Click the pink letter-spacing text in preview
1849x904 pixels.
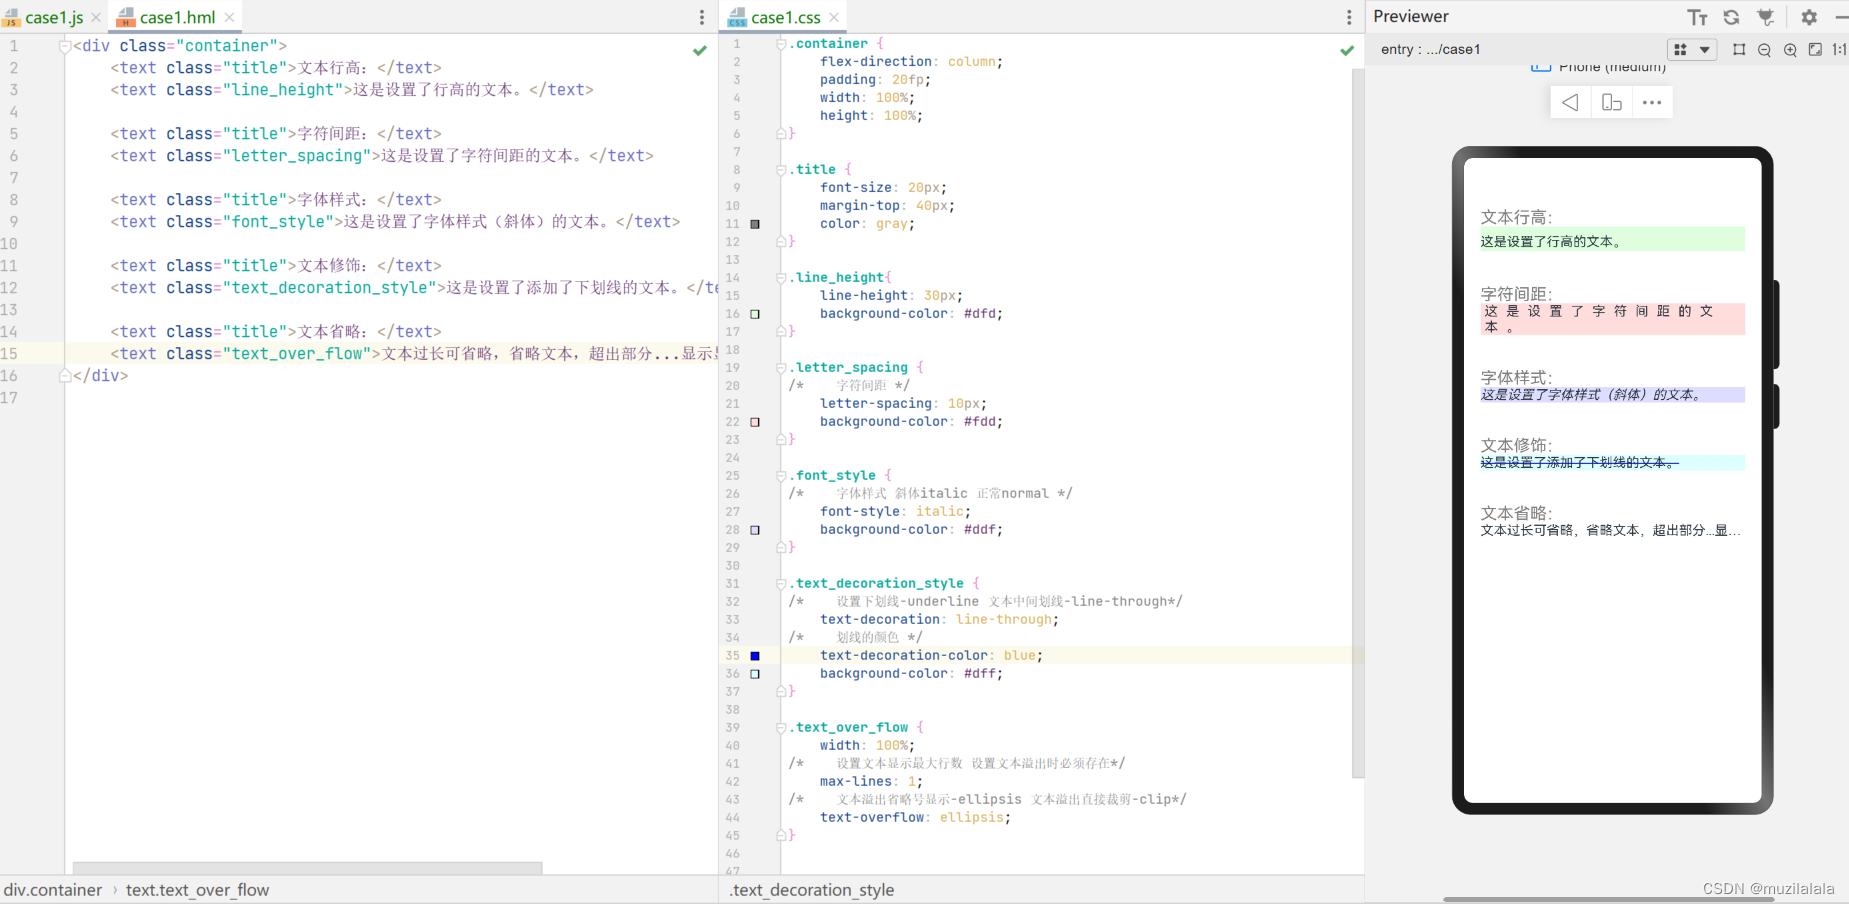coord(1613,319)
